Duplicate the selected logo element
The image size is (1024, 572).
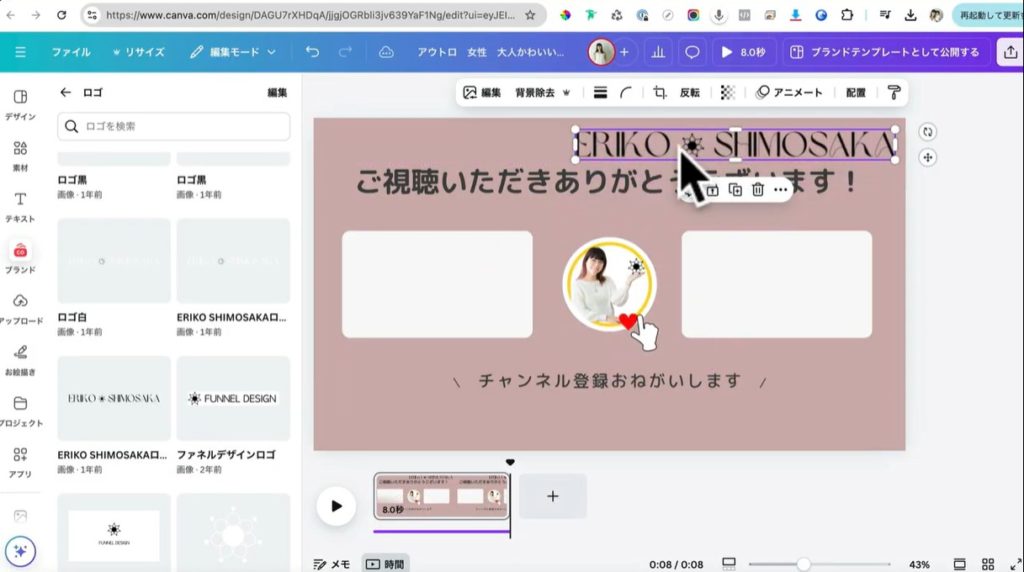[x=735, y=189]
